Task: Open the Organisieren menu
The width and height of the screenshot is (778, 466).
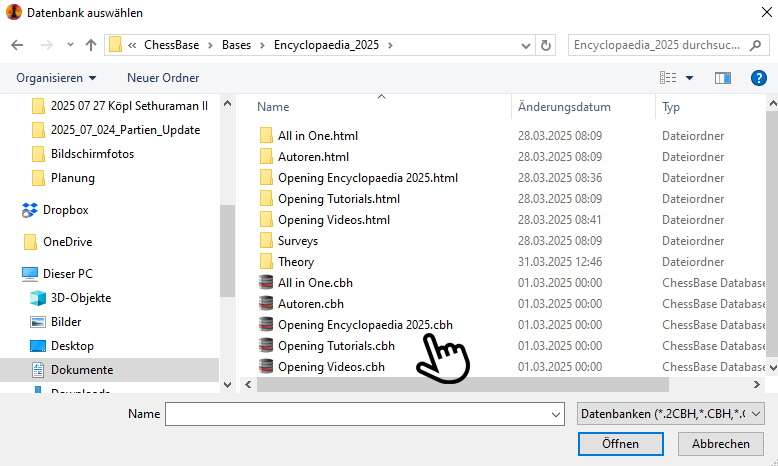Action: pyautogui.click(x=56, y=77)
